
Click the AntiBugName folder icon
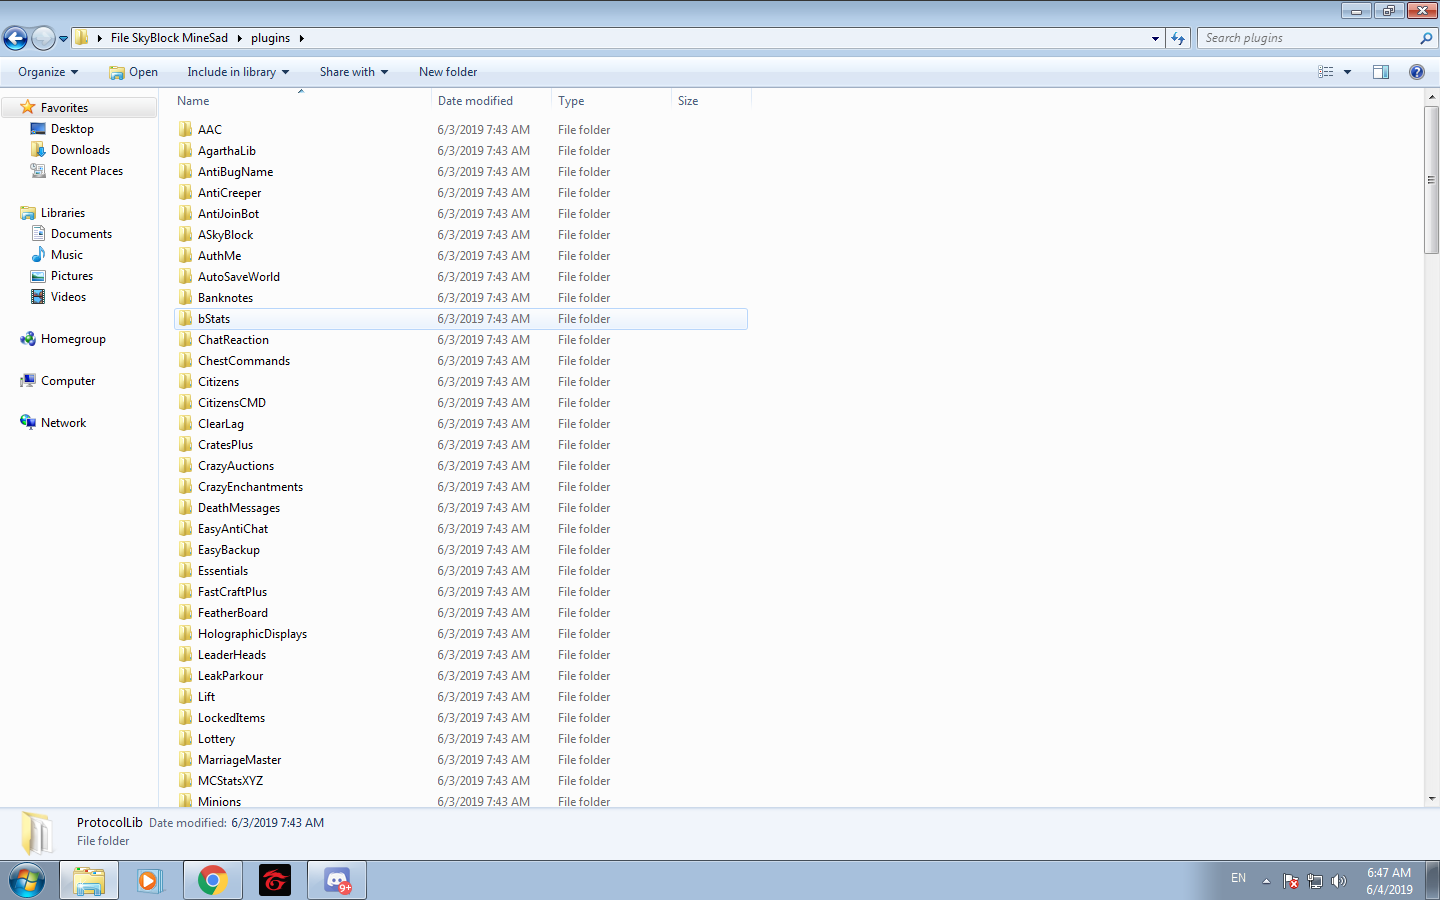coord(186,172)
